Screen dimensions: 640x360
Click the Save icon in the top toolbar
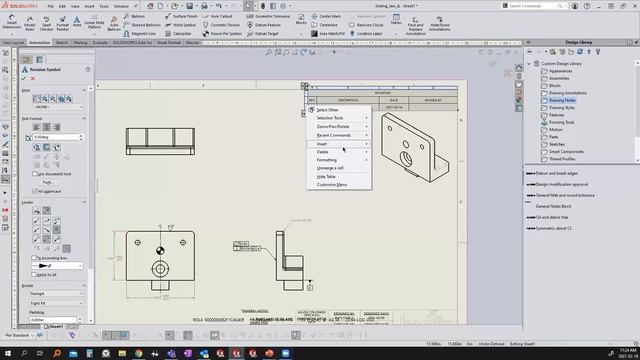tap(190, 6)
